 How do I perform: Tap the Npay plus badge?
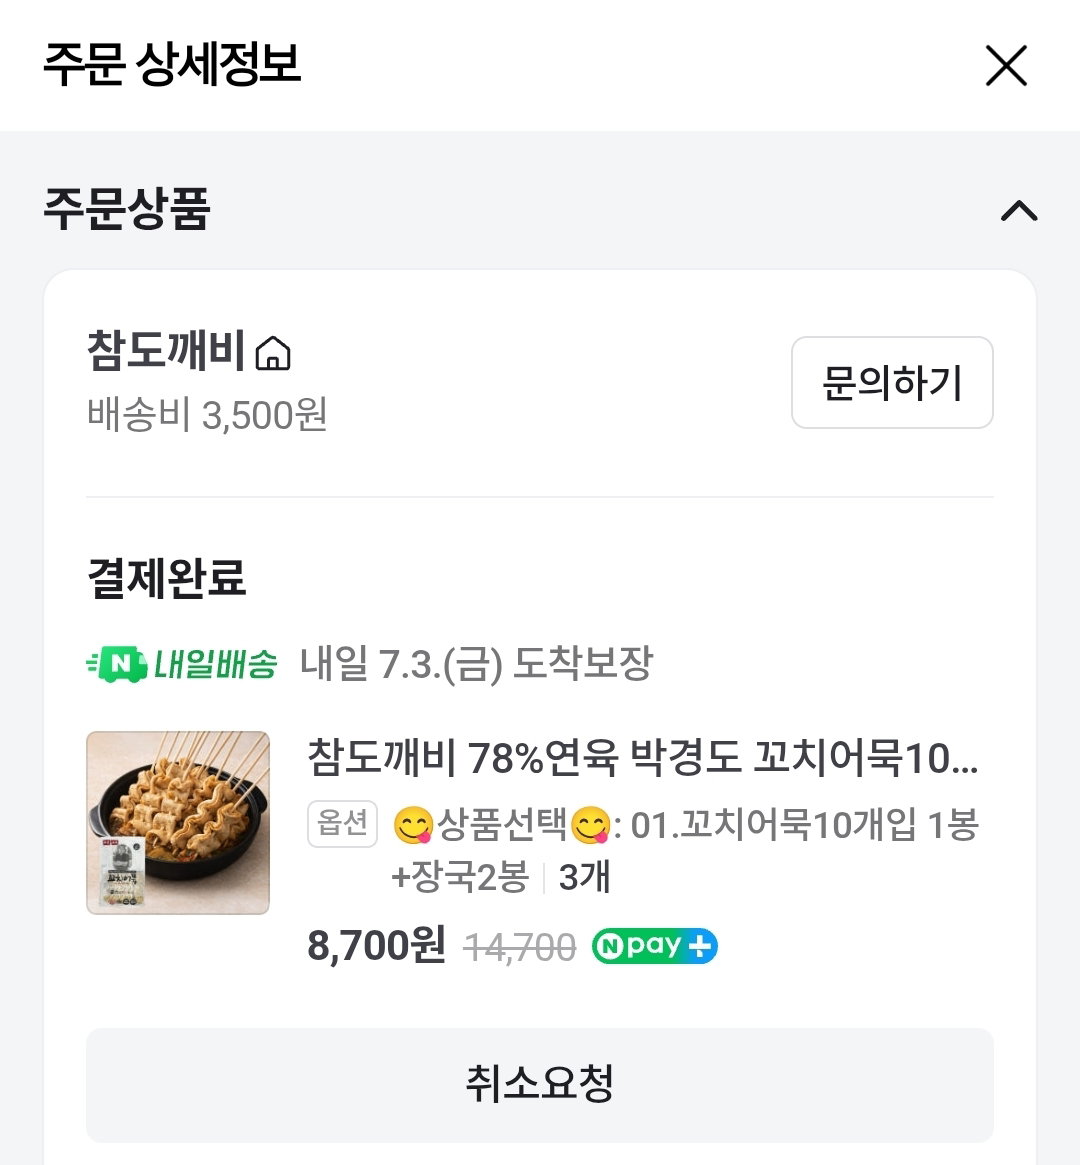[654, 946]
